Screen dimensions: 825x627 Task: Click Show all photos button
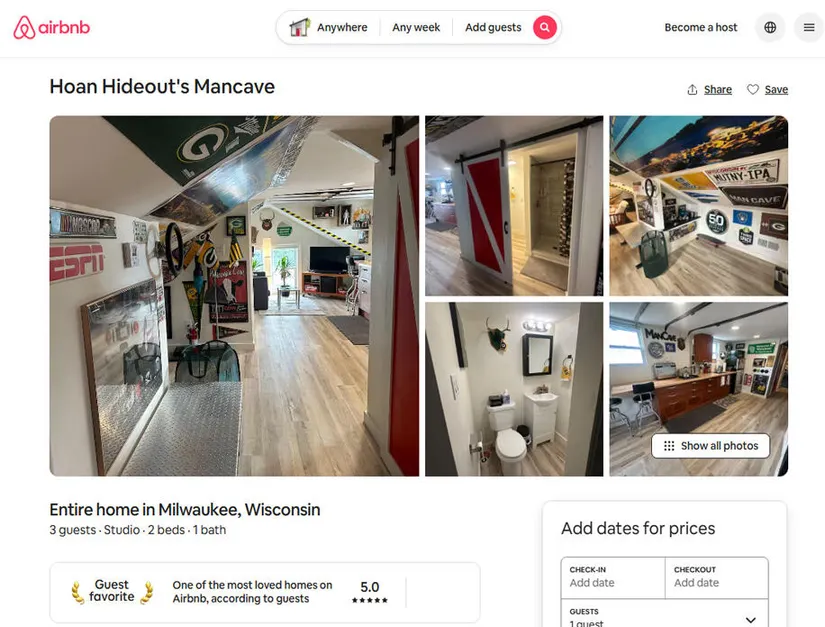(710, 446)
